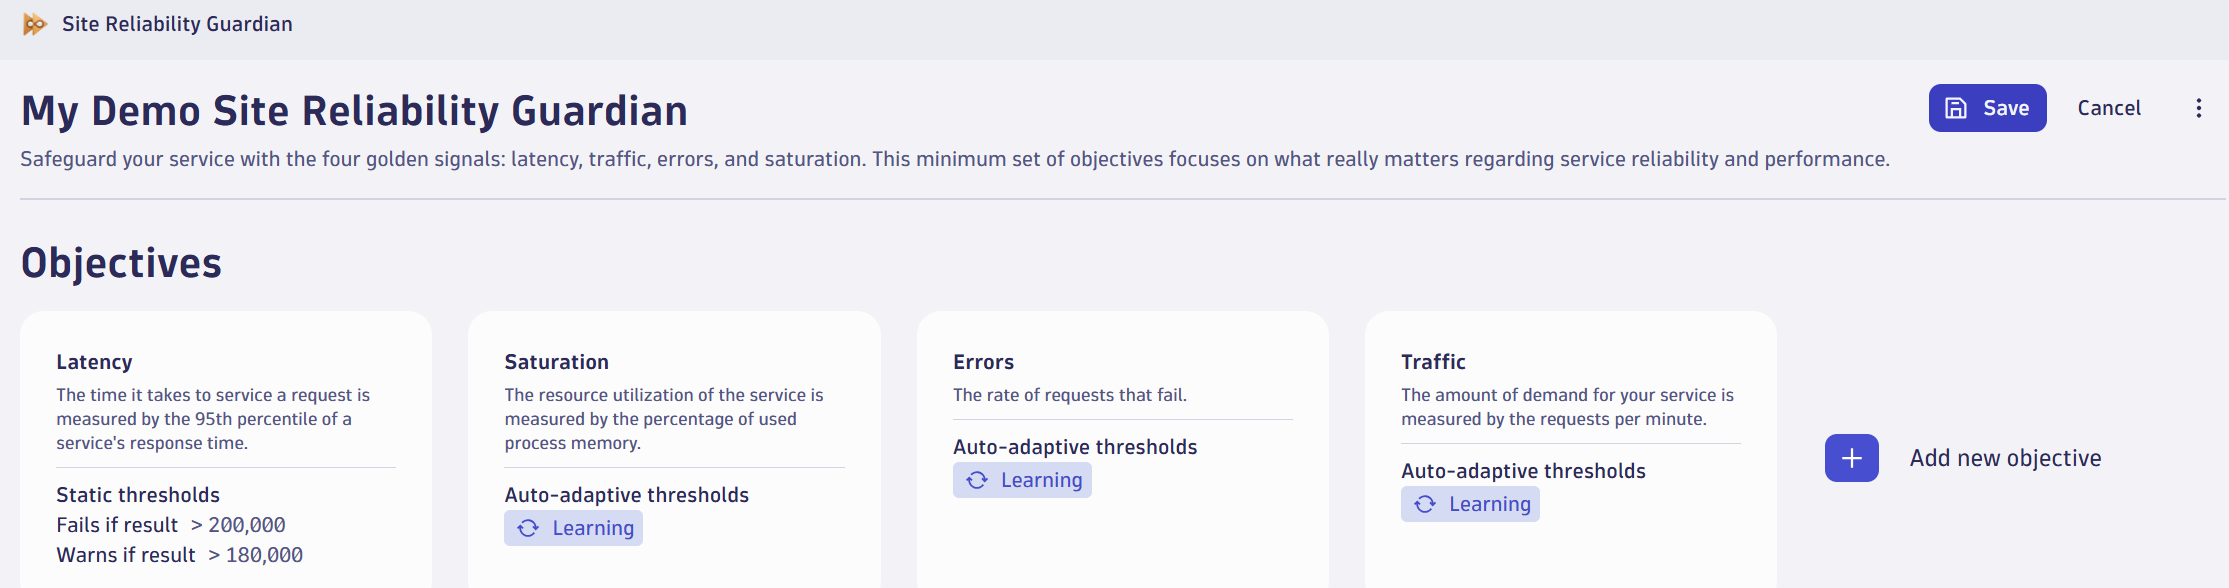Click the floppy disk Save icon
Image resolution: width=2229 pixels, height=588 pixels.
point(1956,108)
